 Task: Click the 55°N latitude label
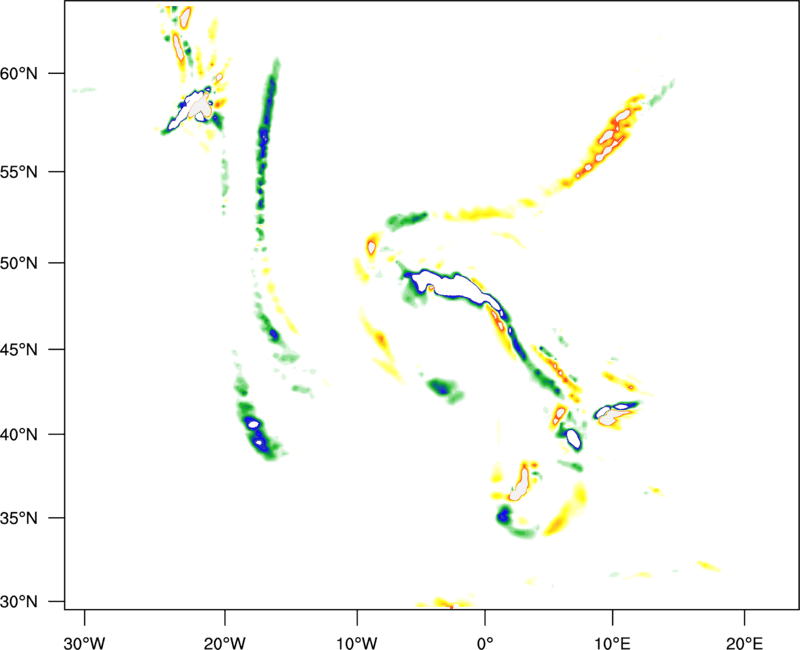click(19, 172)
